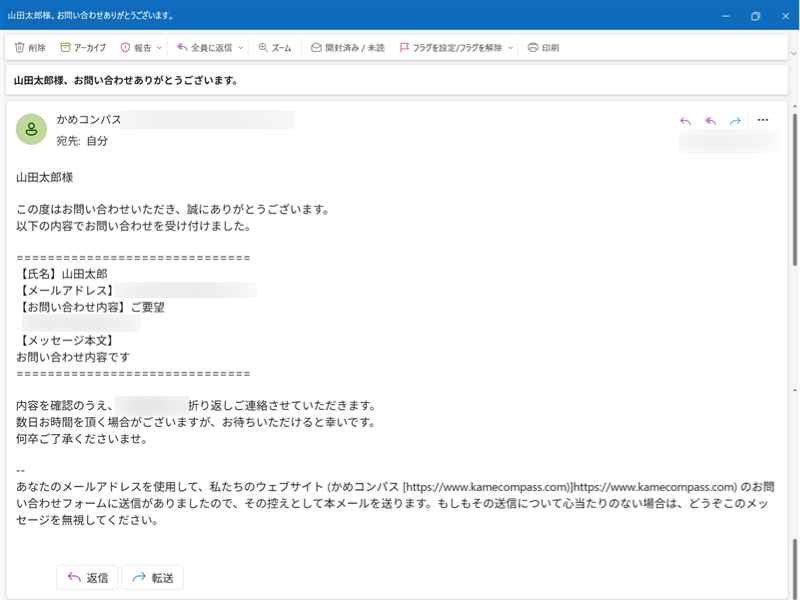Expand the 全員に返信 dropdown arrow

[x=240, y=47]
